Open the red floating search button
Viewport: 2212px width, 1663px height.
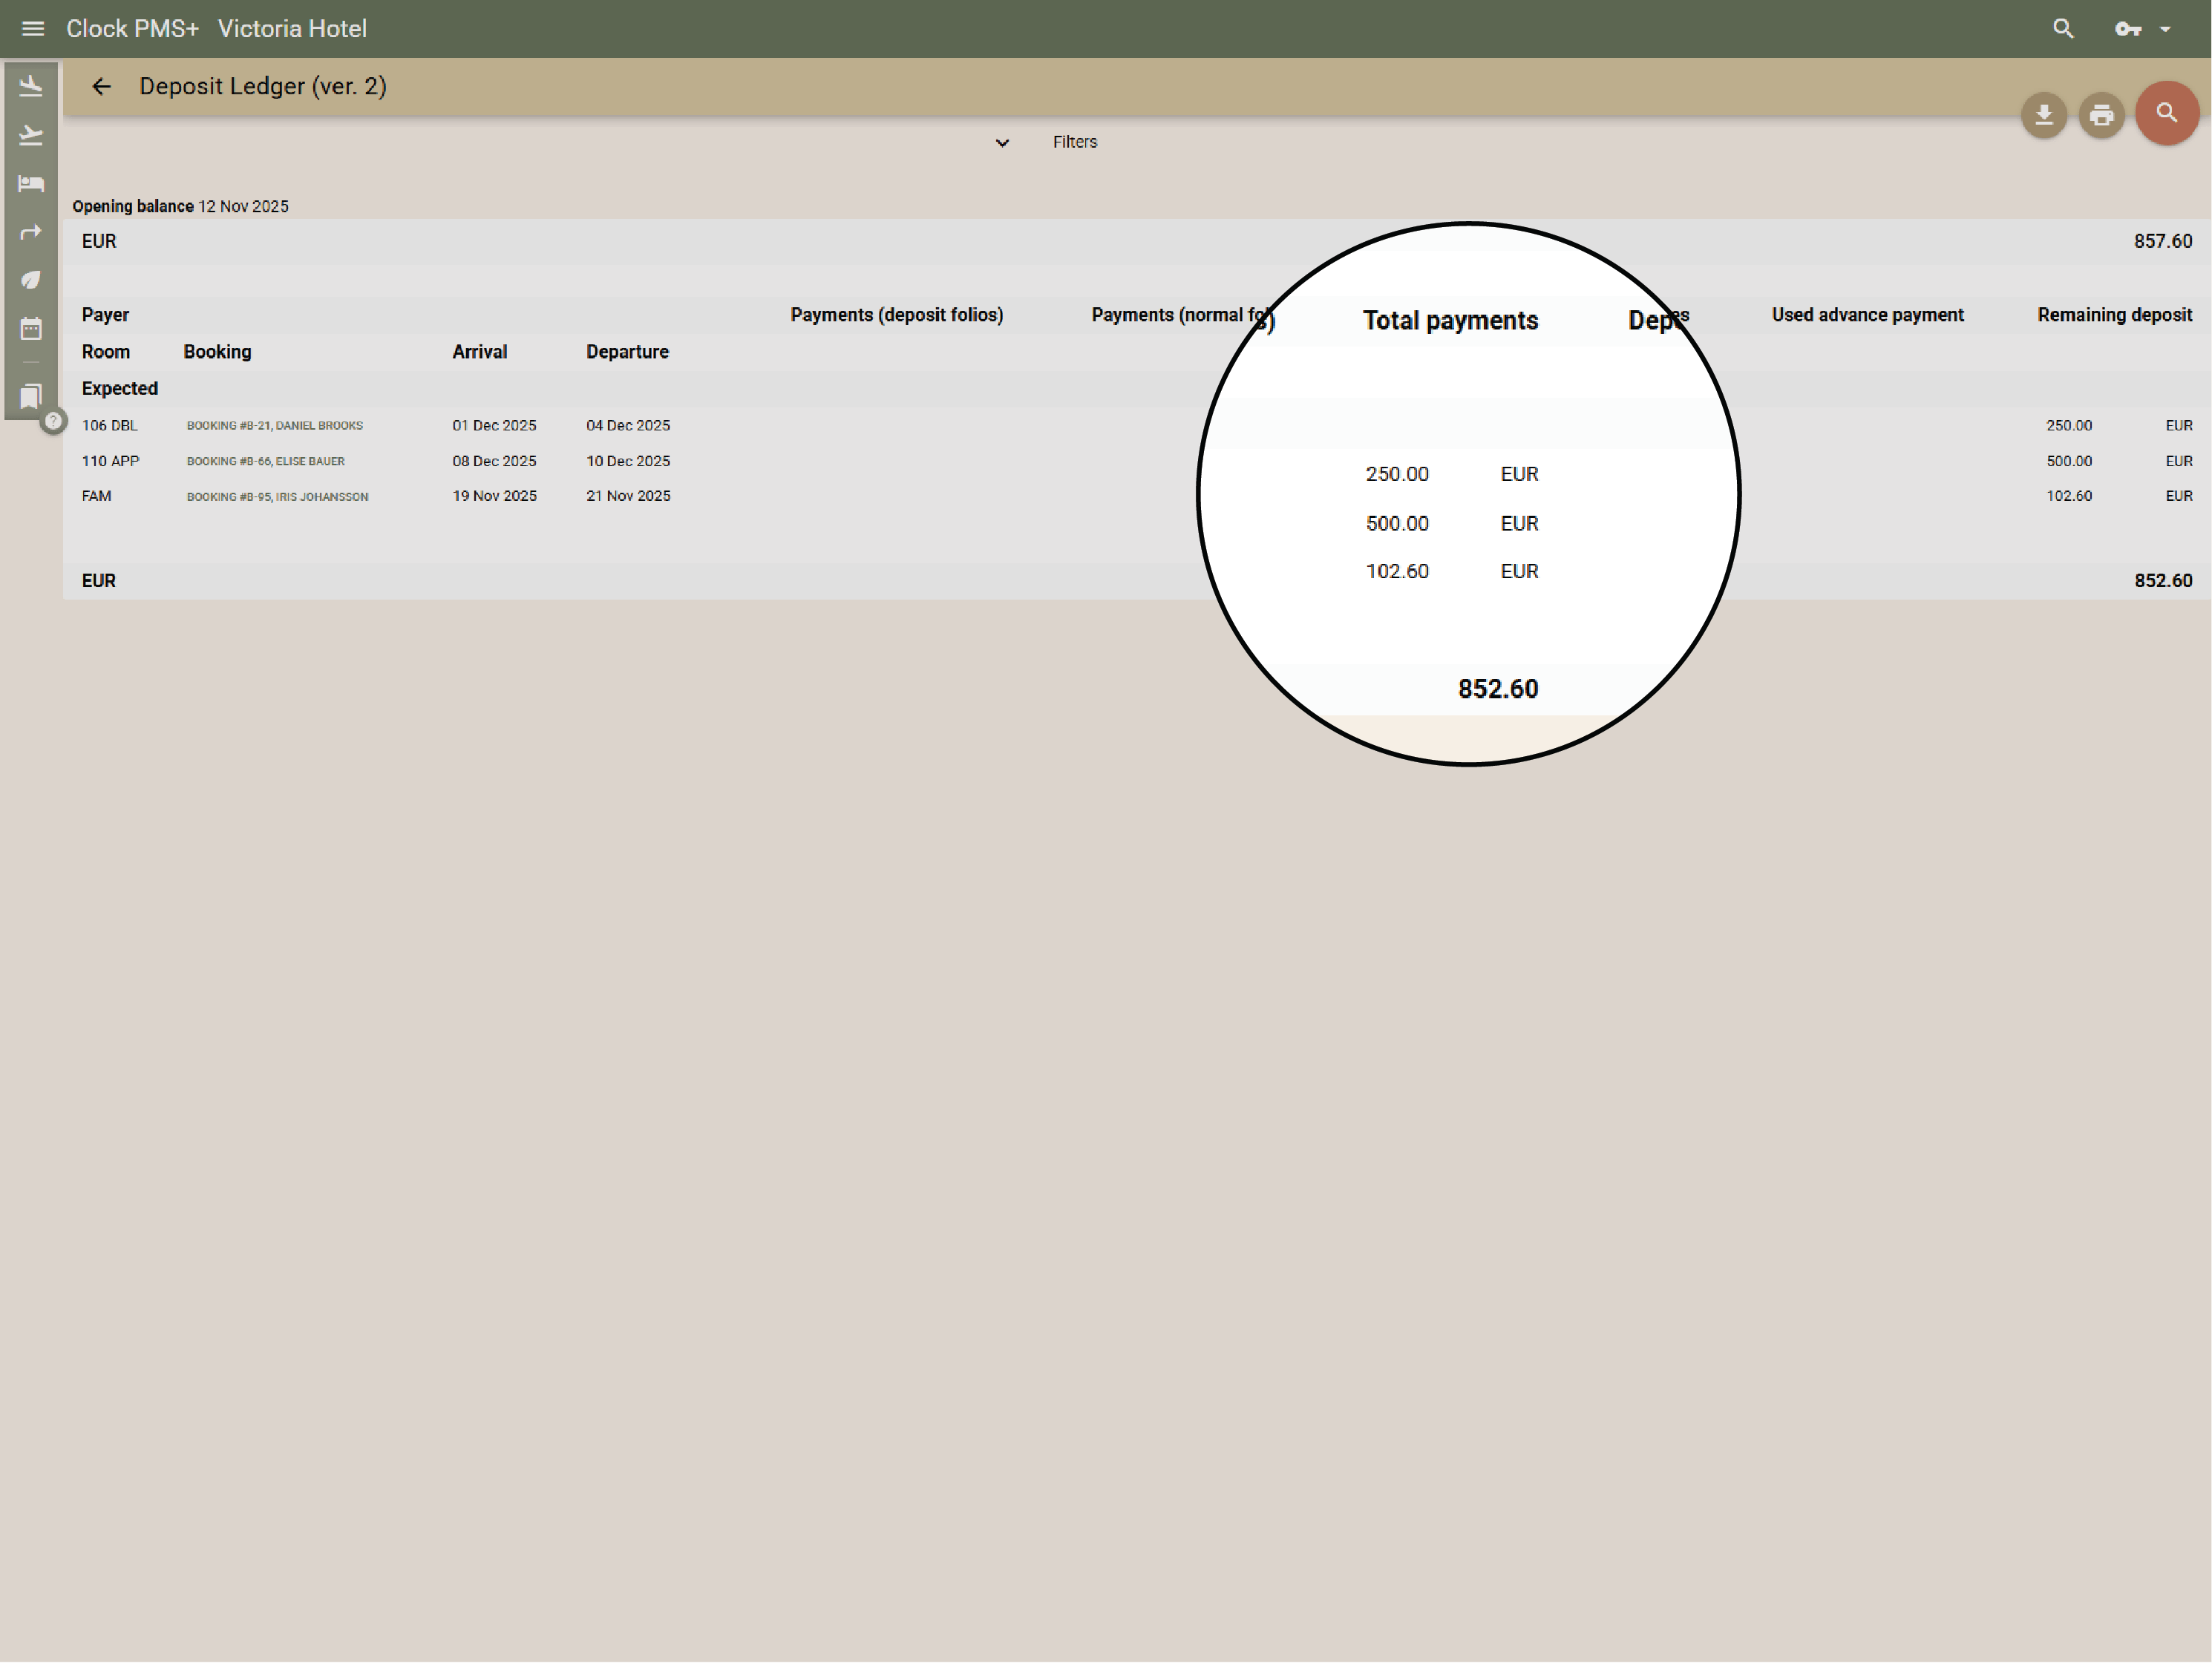click(2166, 113)
